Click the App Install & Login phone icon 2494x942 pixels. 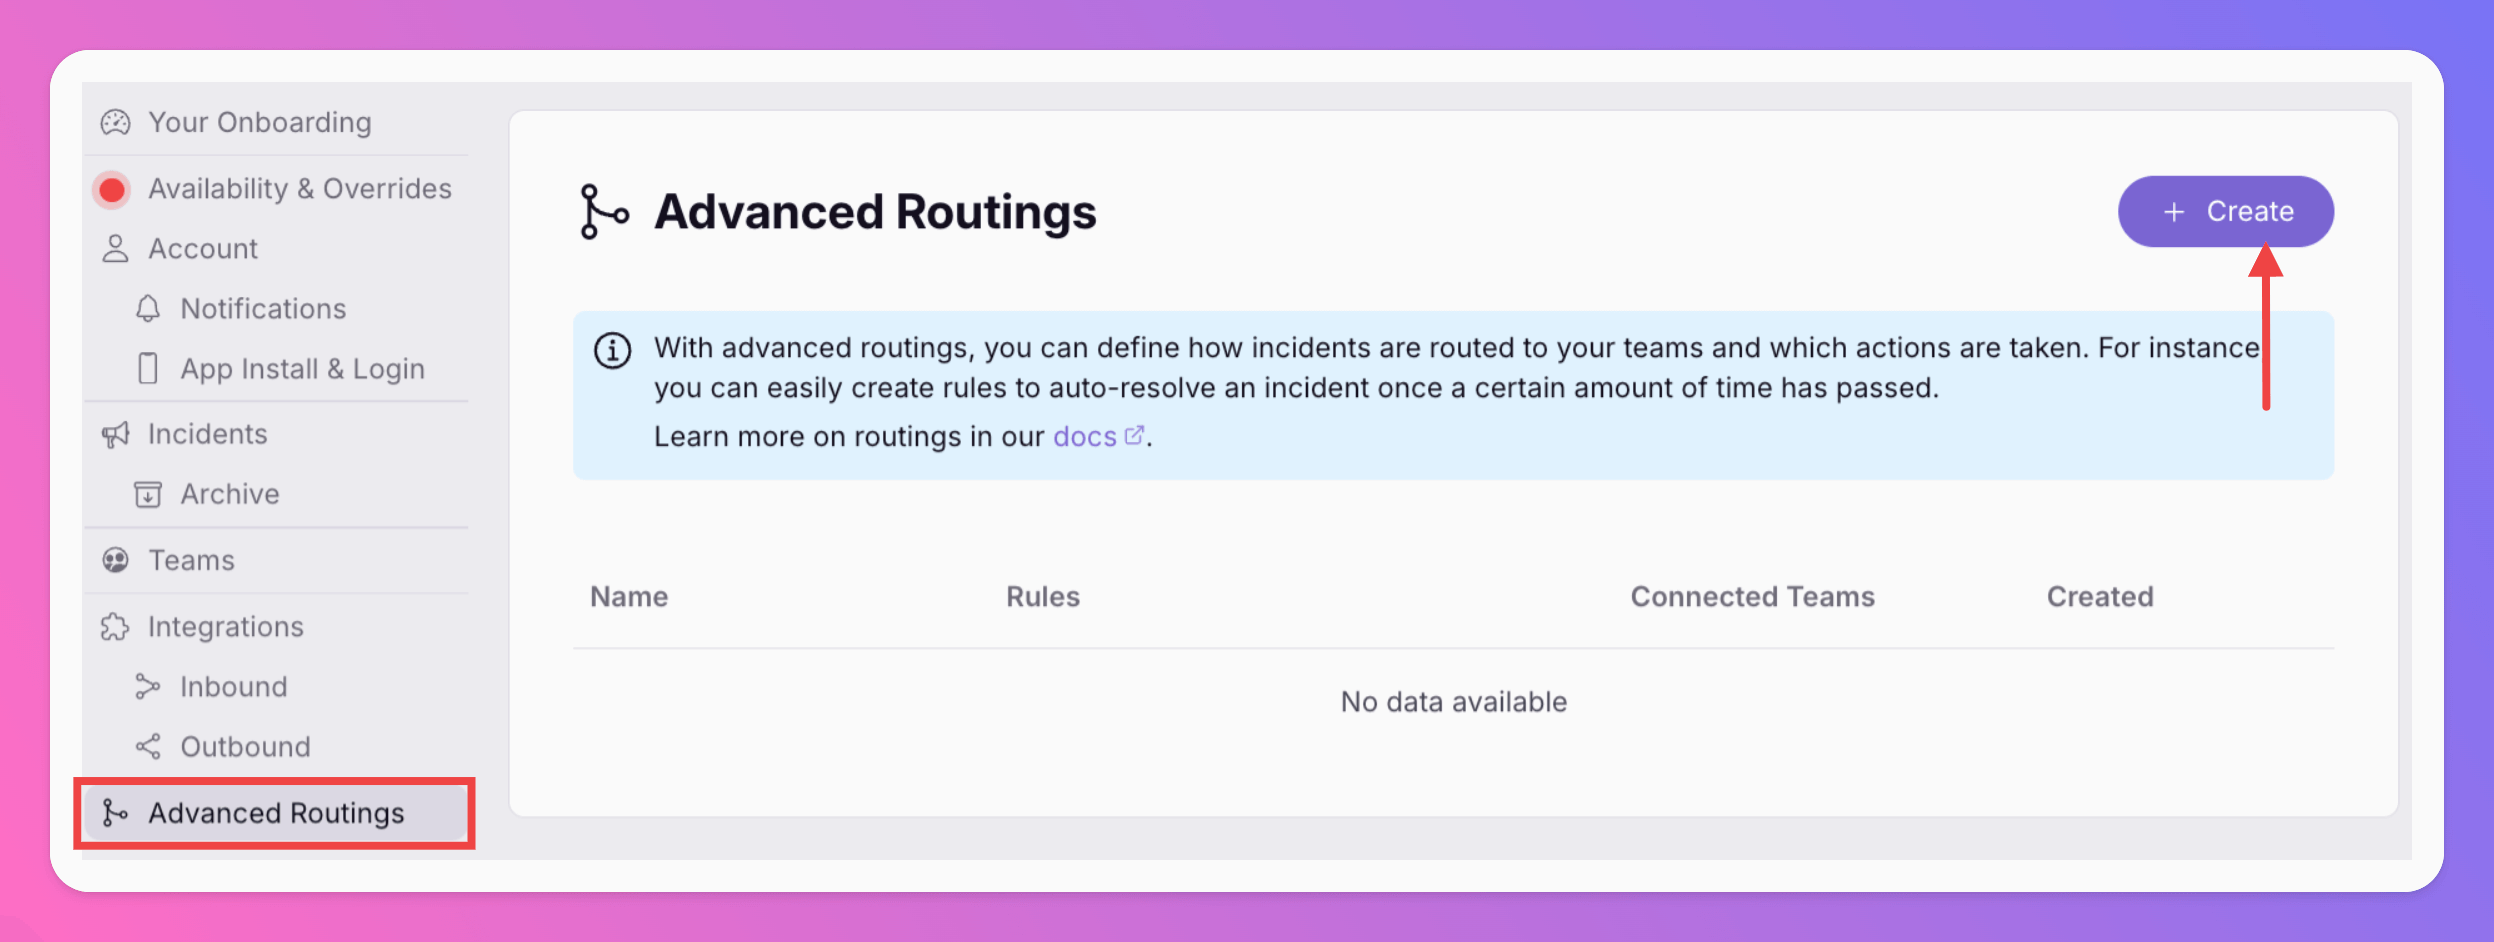click(148, 368)
